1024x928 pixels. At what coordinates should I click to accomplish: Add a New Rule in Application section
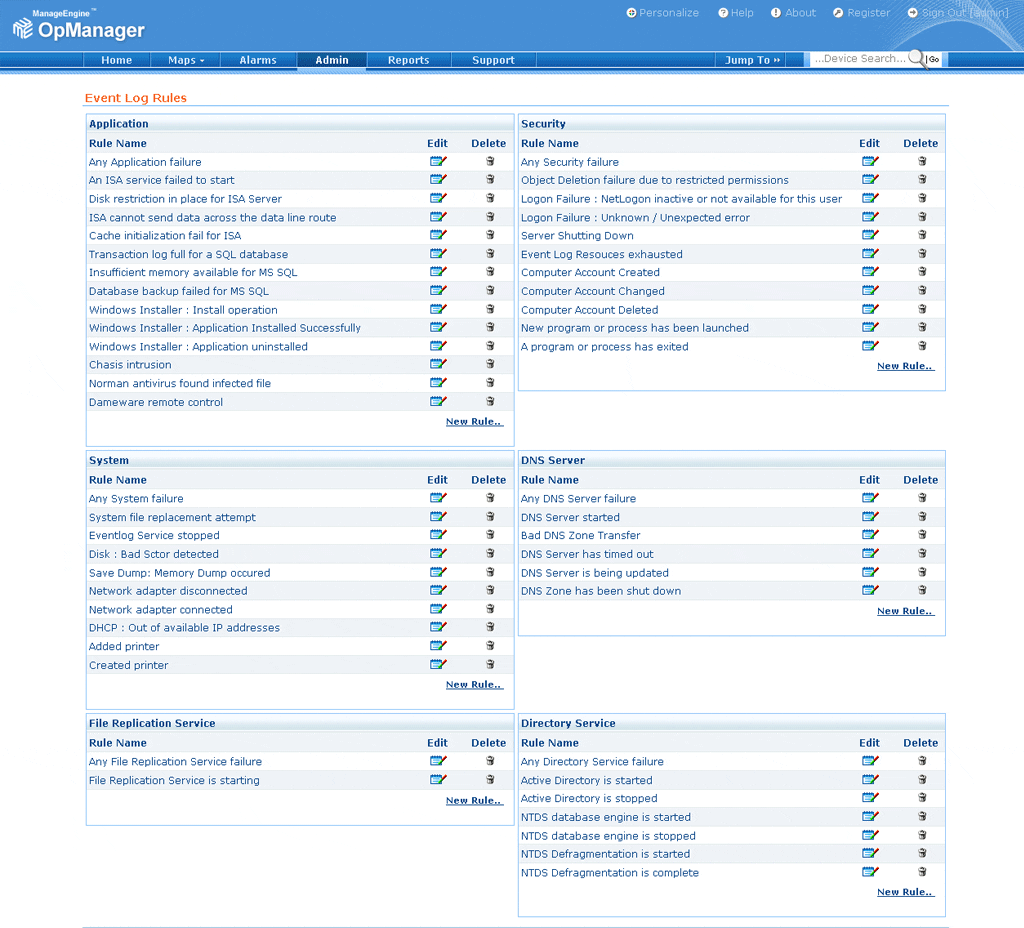coord(474,422)
